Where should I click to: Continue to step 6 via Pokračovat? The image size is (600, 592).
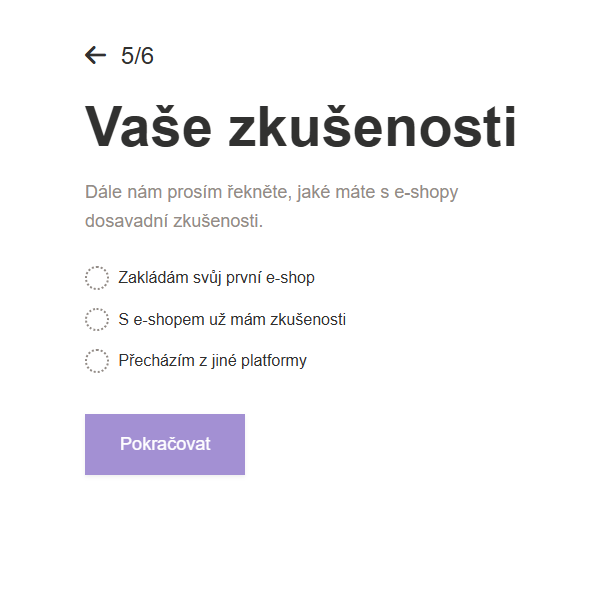tap(165, 444)
